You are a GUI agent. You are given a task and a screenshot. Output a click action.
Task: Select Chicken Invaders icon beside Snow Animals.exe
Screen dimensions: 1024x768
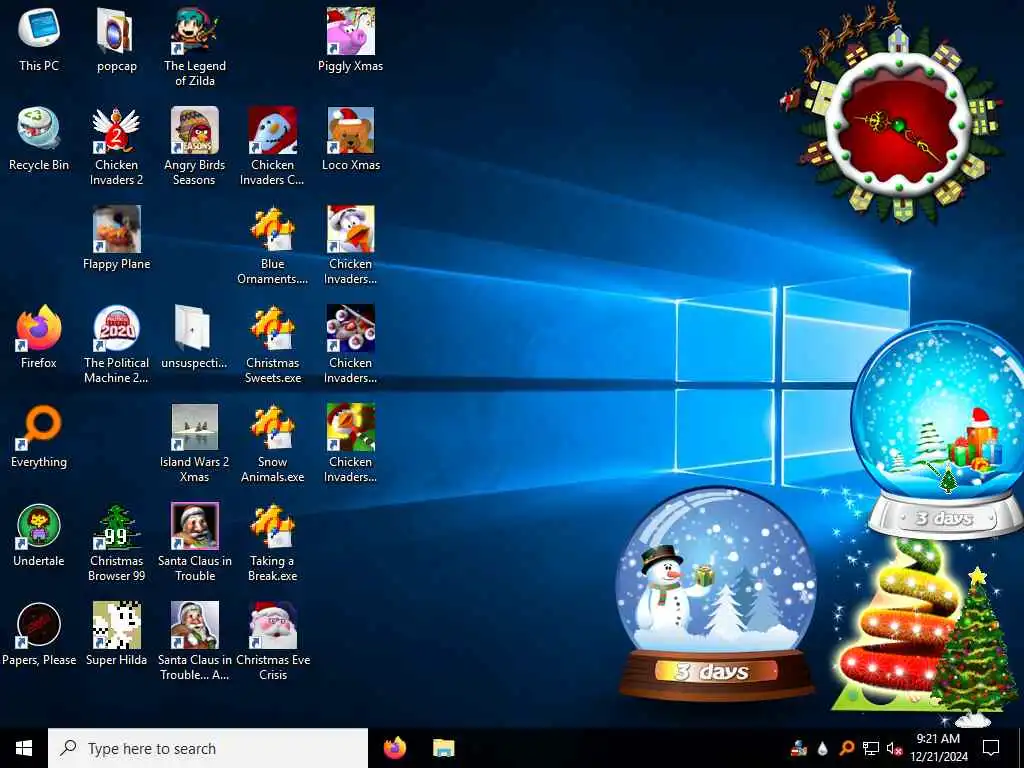point(351,444)
